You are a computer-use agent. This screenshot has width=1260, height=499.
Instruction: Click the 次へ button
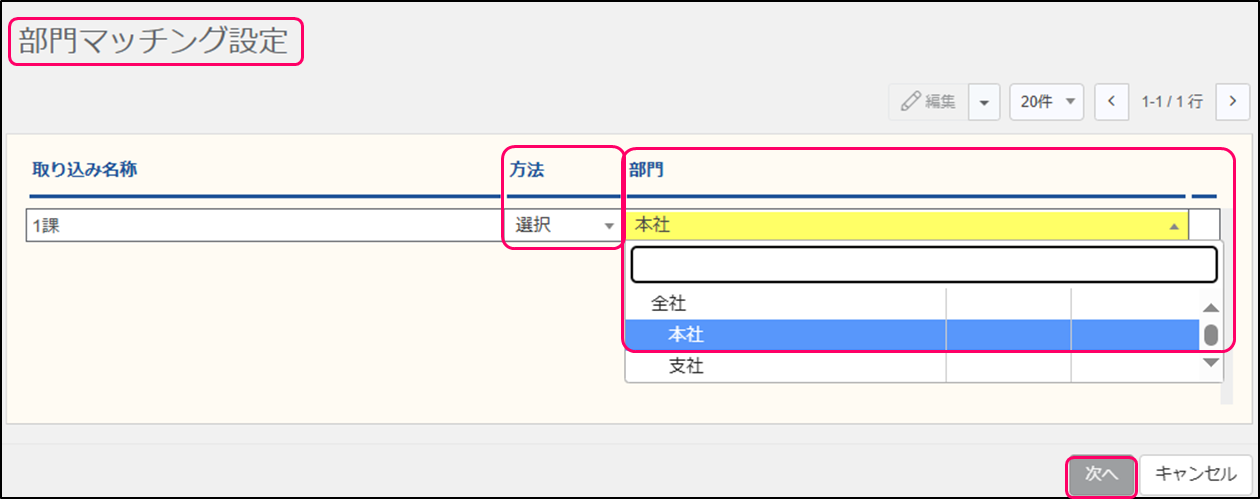coord(1101,475)
